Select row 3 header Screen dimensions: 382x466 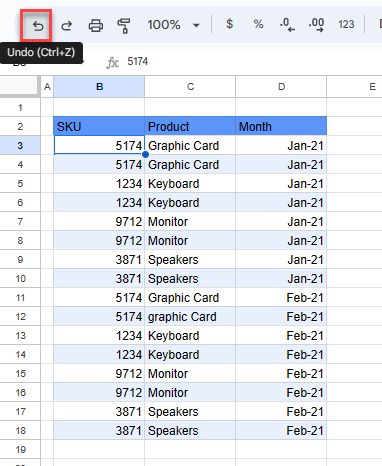20,145
